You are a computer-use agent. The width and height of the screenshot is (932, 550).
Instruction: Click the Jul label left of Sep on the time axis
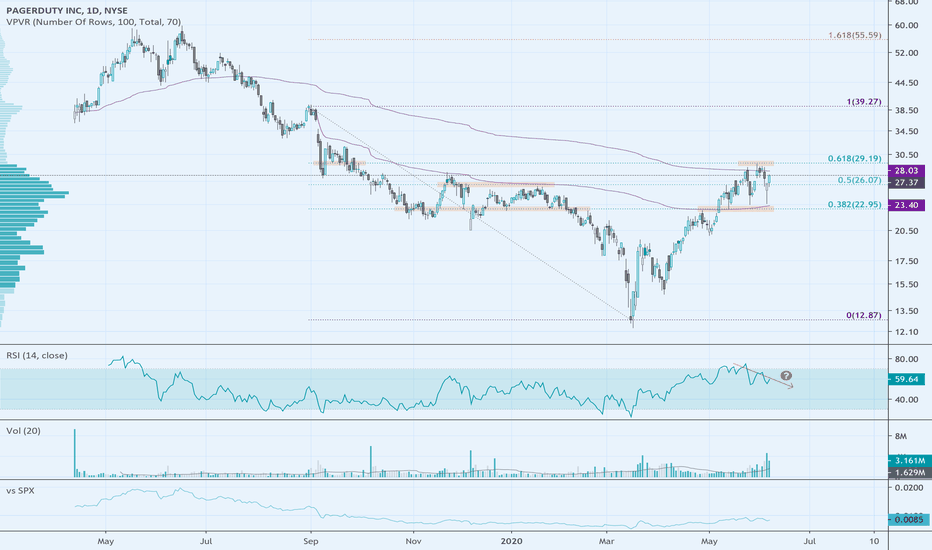point(206,541)
